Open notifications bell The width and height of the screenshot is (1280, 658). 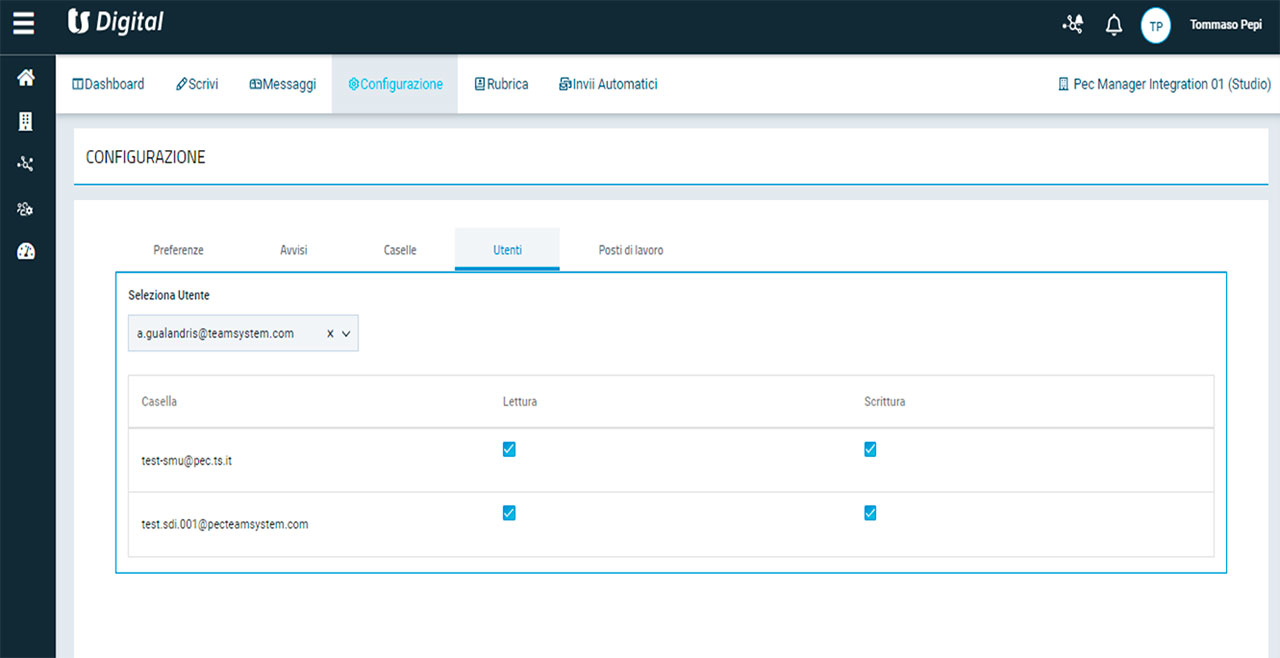point(1114,25)
